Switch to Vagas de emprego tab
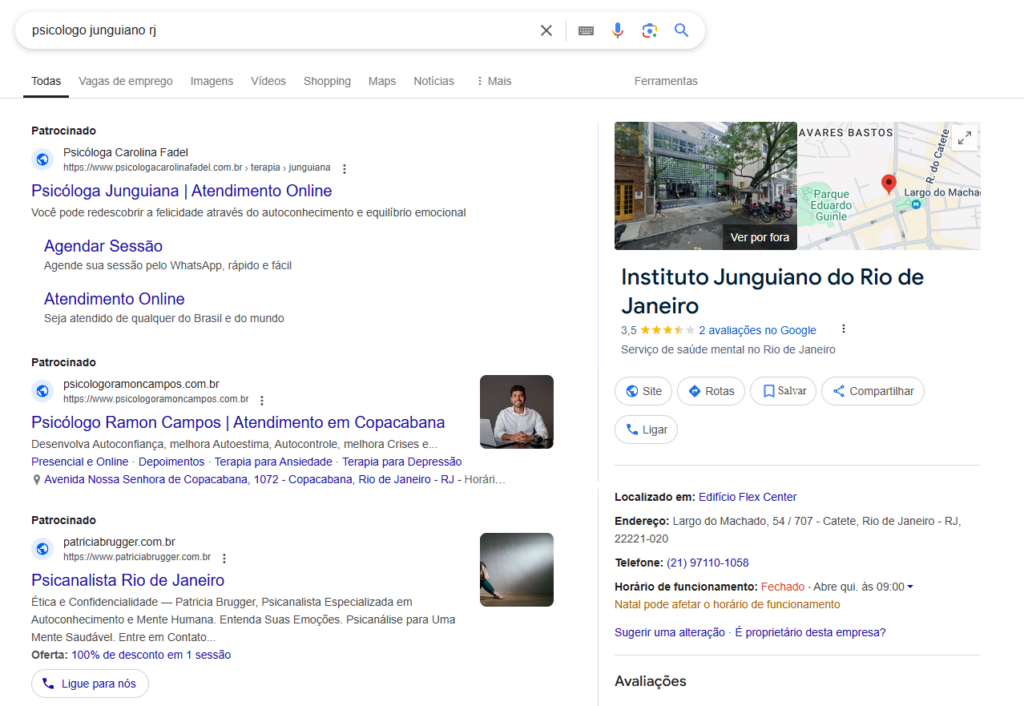Screen dimensions: 1024x706 (x=125, y=81)
